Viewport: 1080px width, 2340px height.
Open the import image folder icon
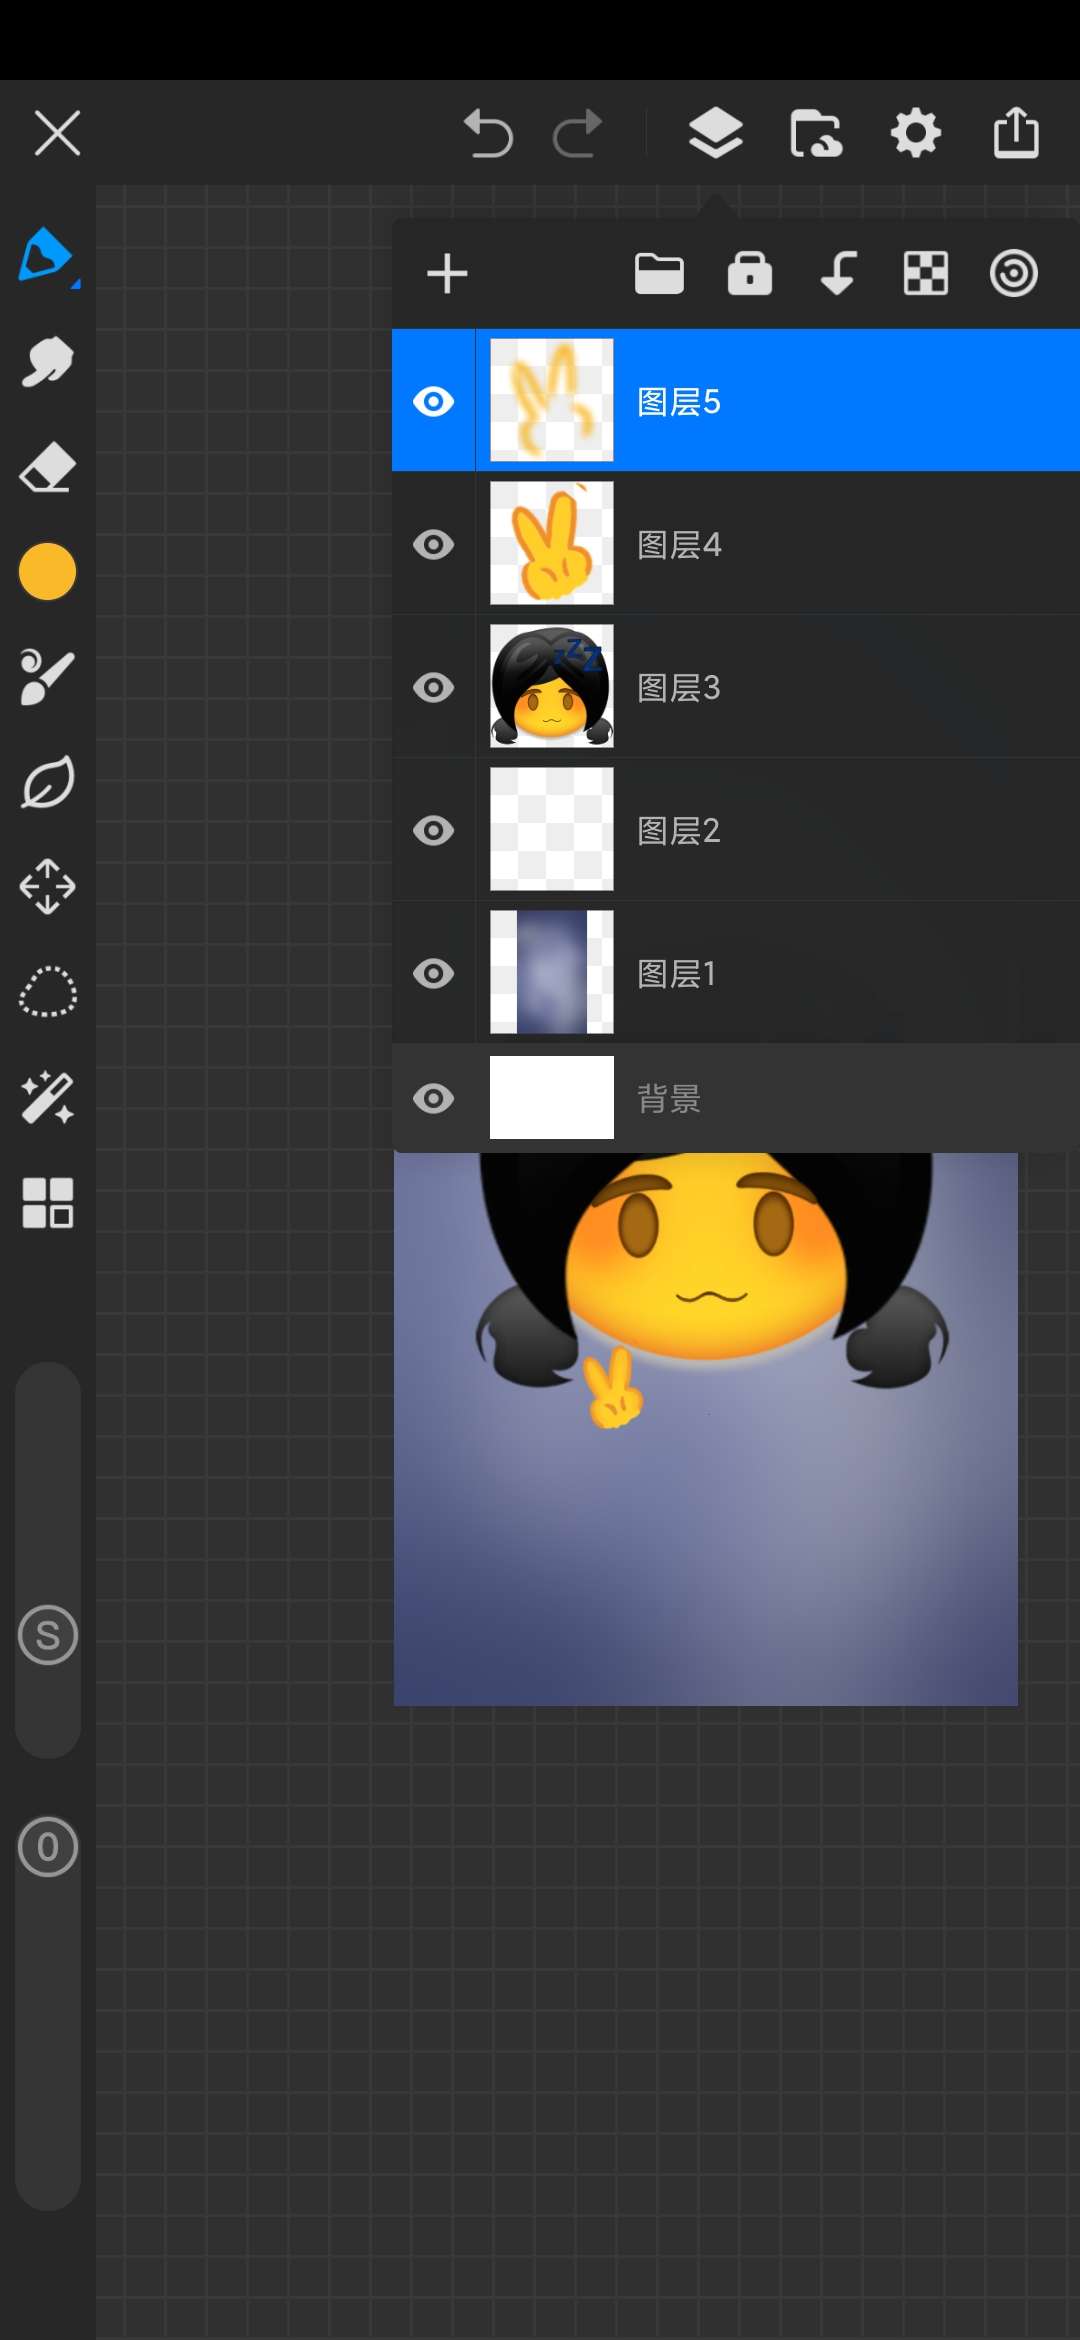point(816,133)
